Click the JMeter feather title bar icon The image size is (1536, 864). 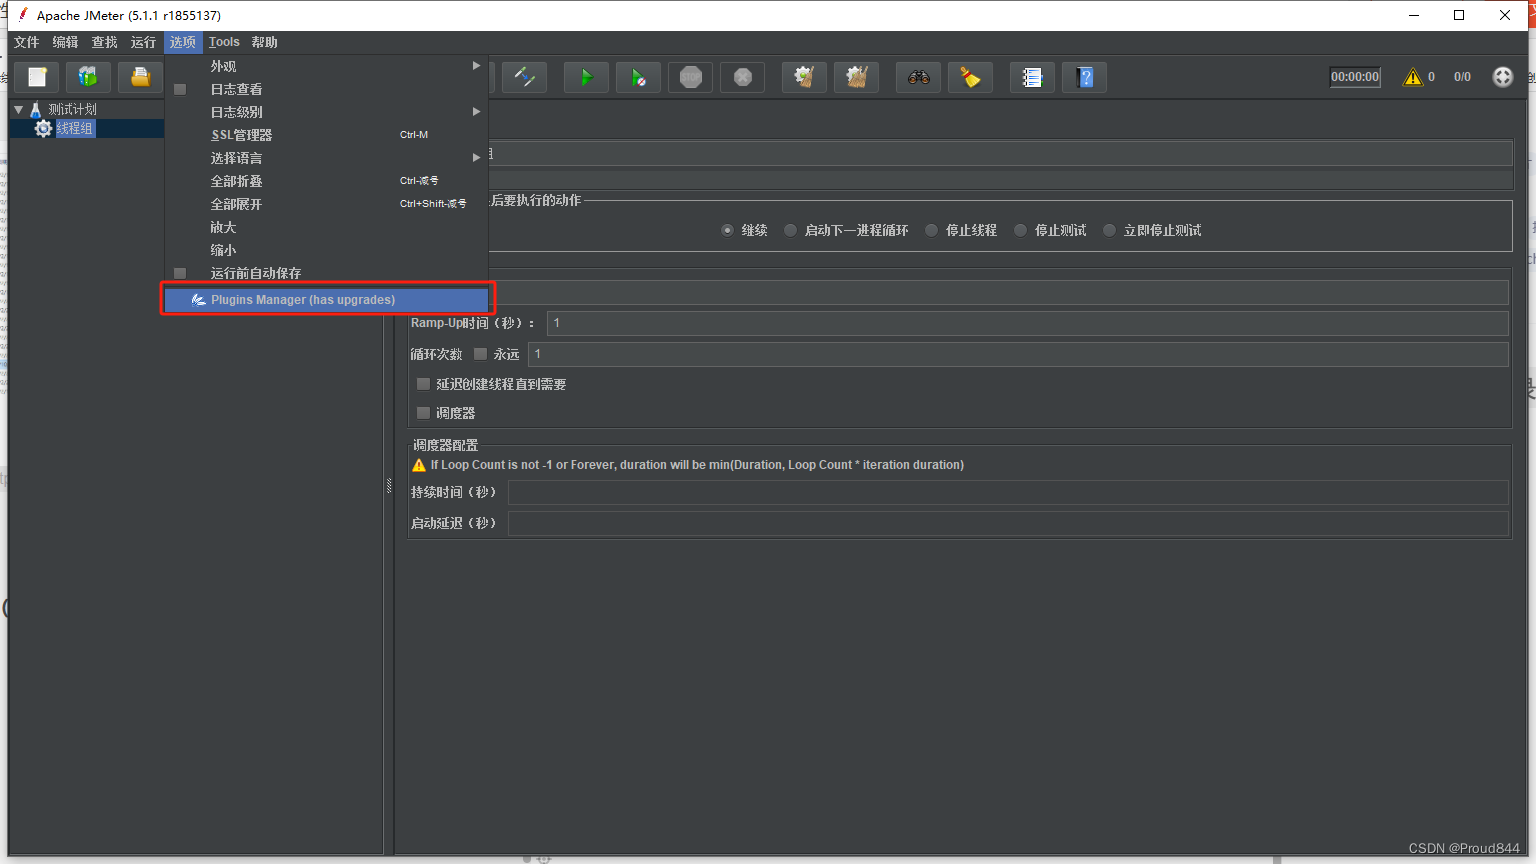[22, 14]
